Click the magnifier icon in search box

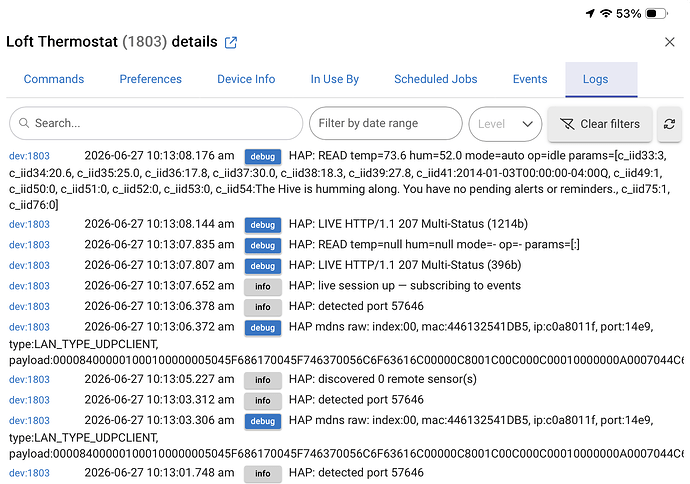[24, 123]
